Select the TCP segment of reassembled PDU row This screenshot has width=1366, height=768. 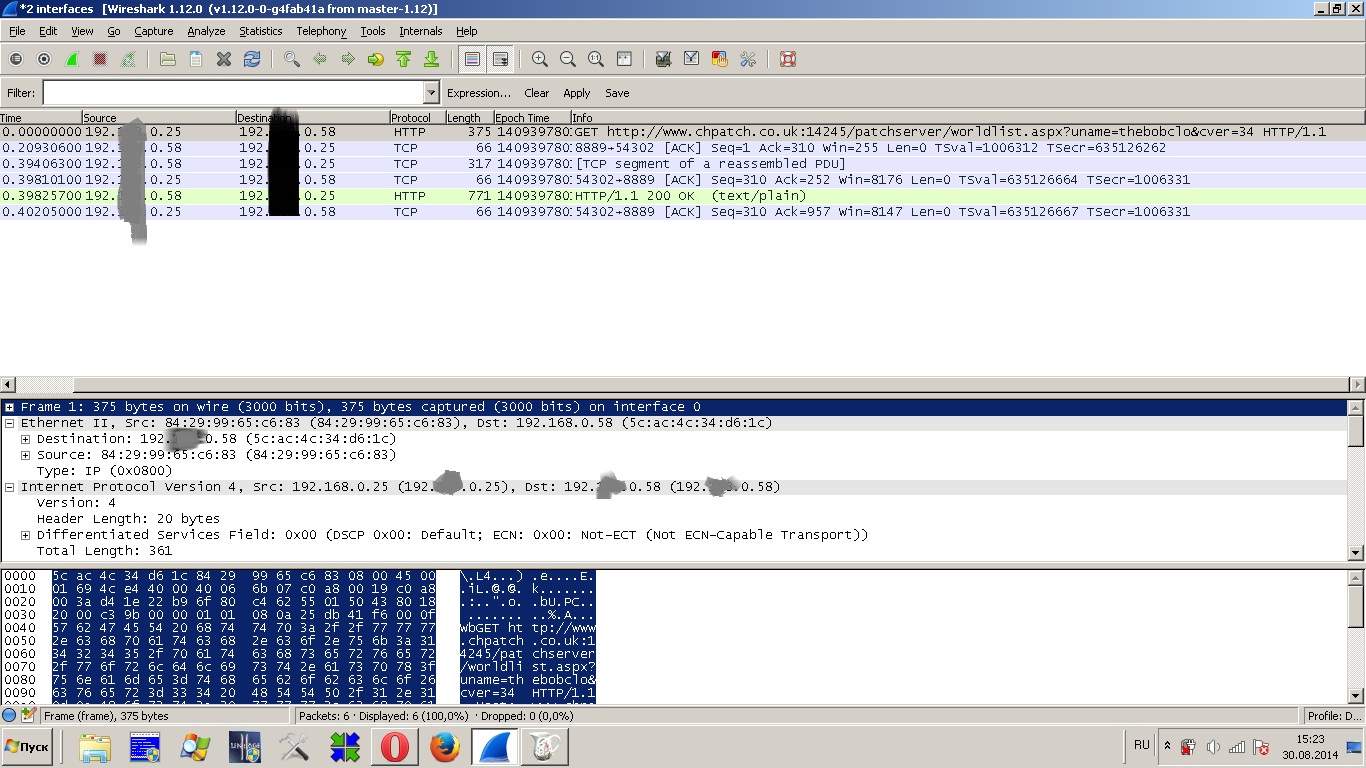coord(683,164)
